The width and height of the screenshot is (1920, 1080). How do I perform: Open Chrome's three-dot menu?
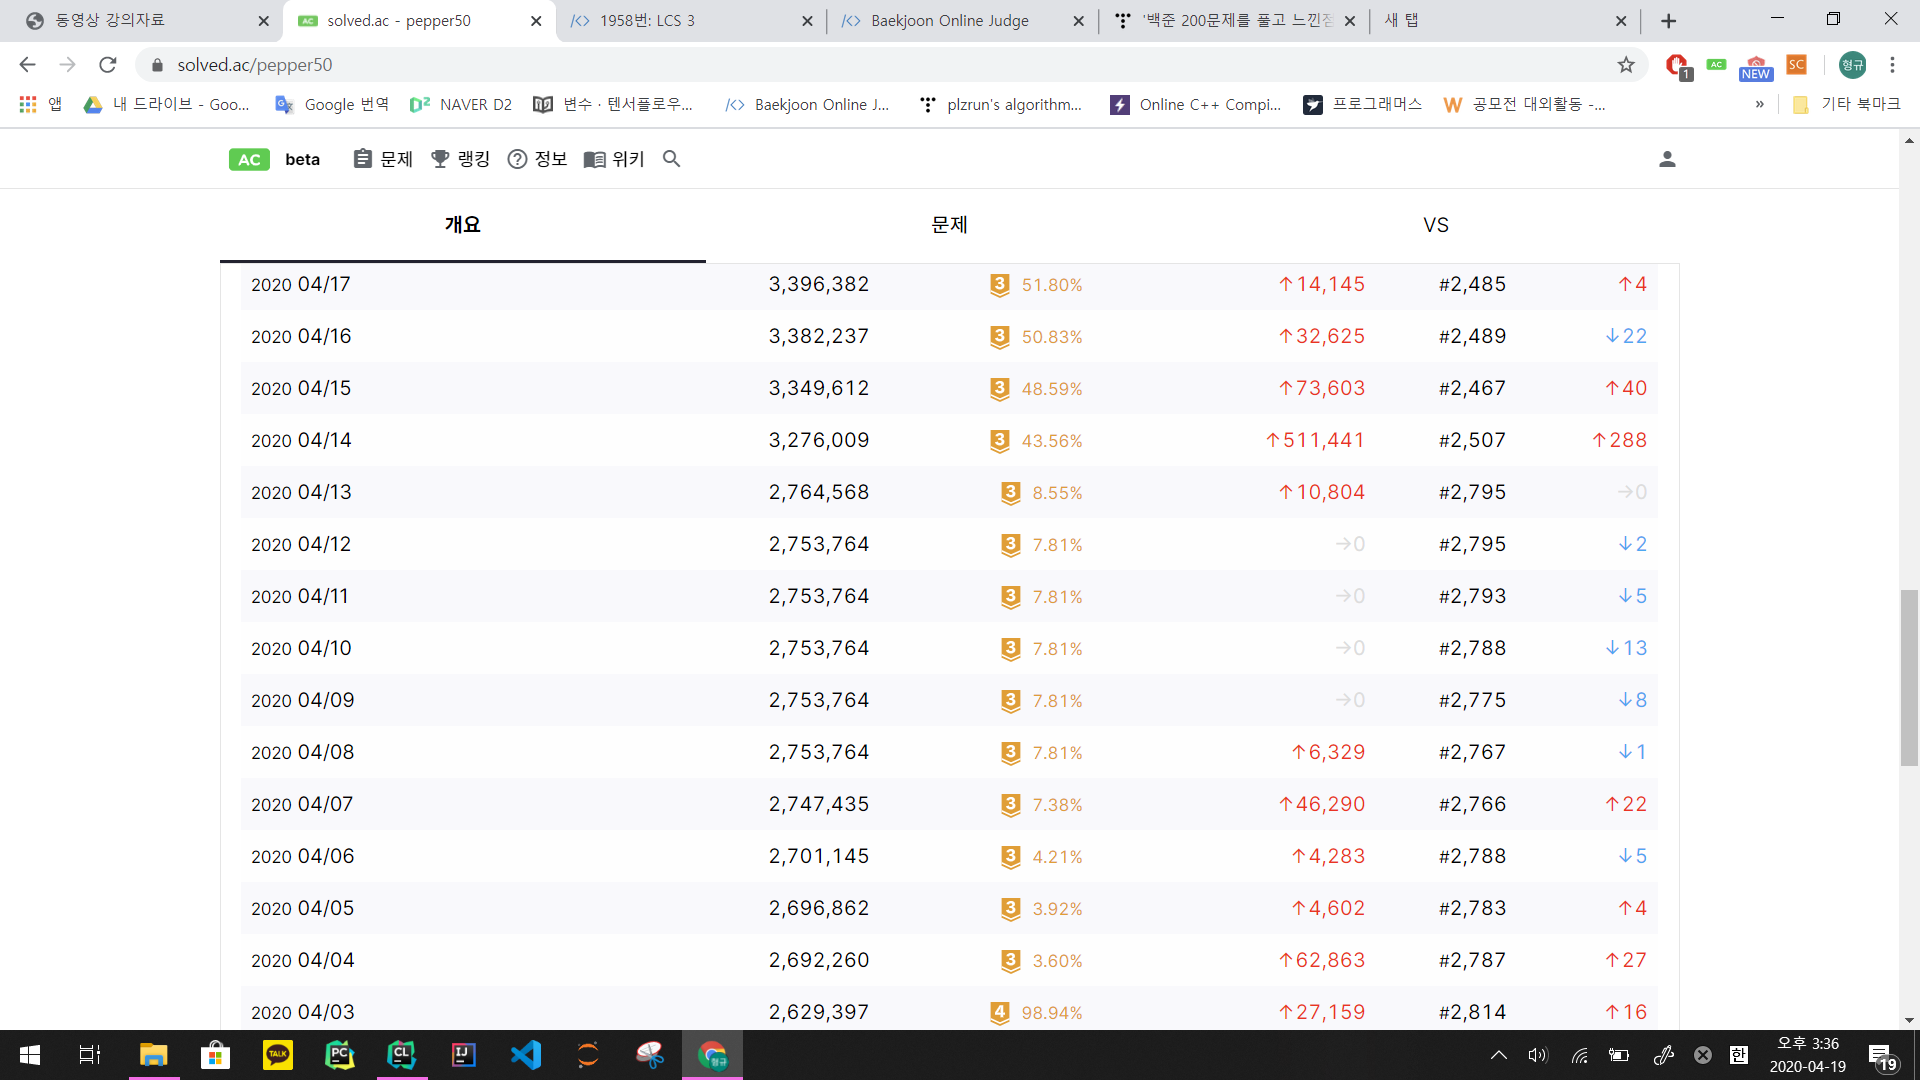[x=1892, y=65]
